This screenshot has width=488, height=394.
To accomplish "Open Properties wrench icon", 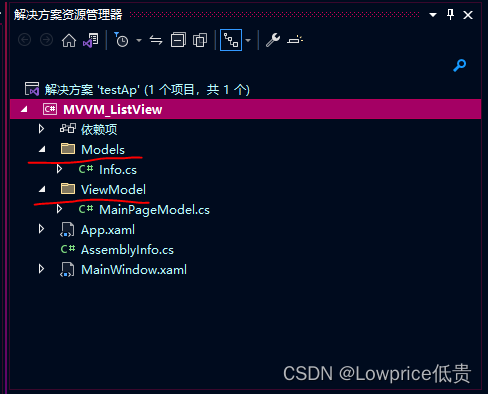I will click(x=273, y=40).
